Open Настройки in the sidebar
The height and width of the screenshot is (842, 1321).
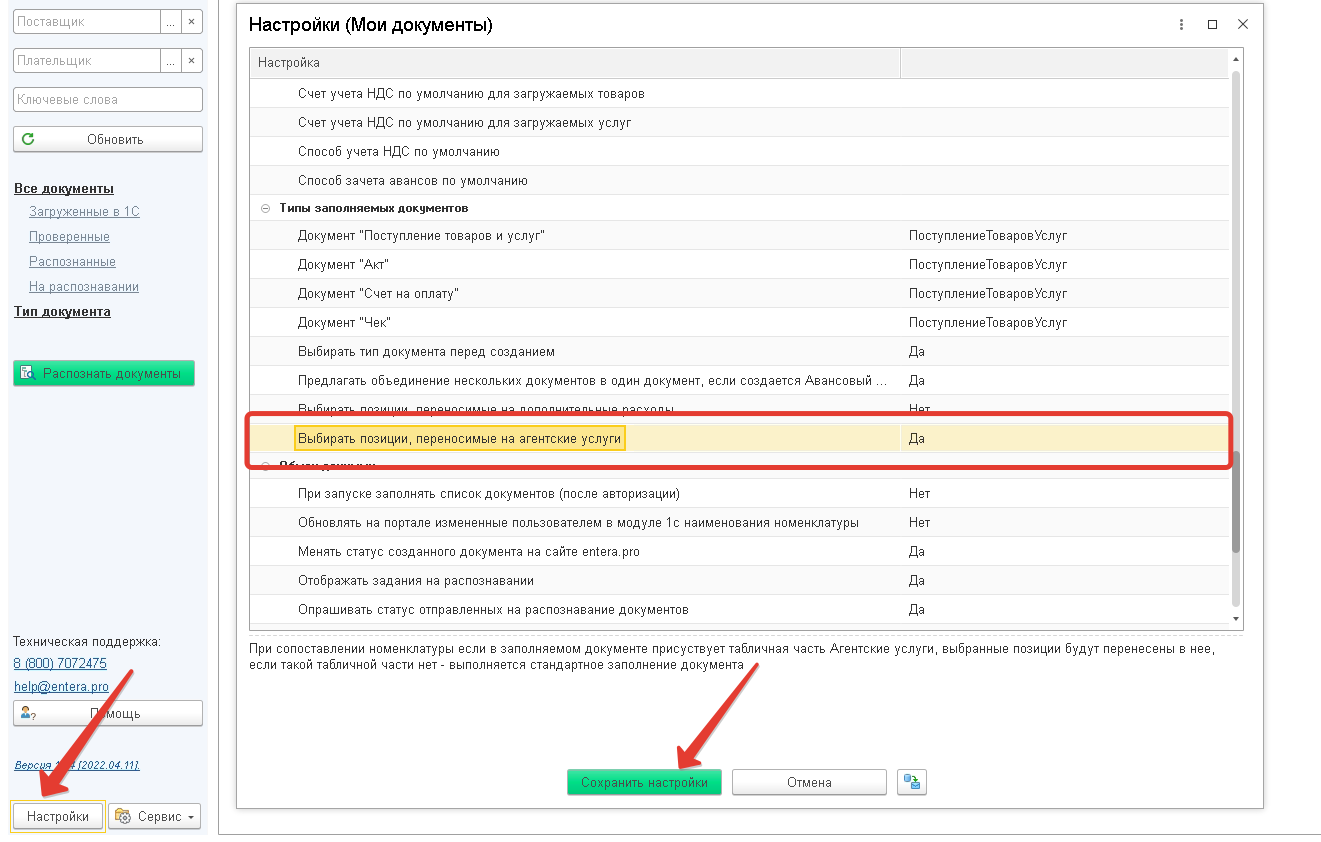pos(58,816)
